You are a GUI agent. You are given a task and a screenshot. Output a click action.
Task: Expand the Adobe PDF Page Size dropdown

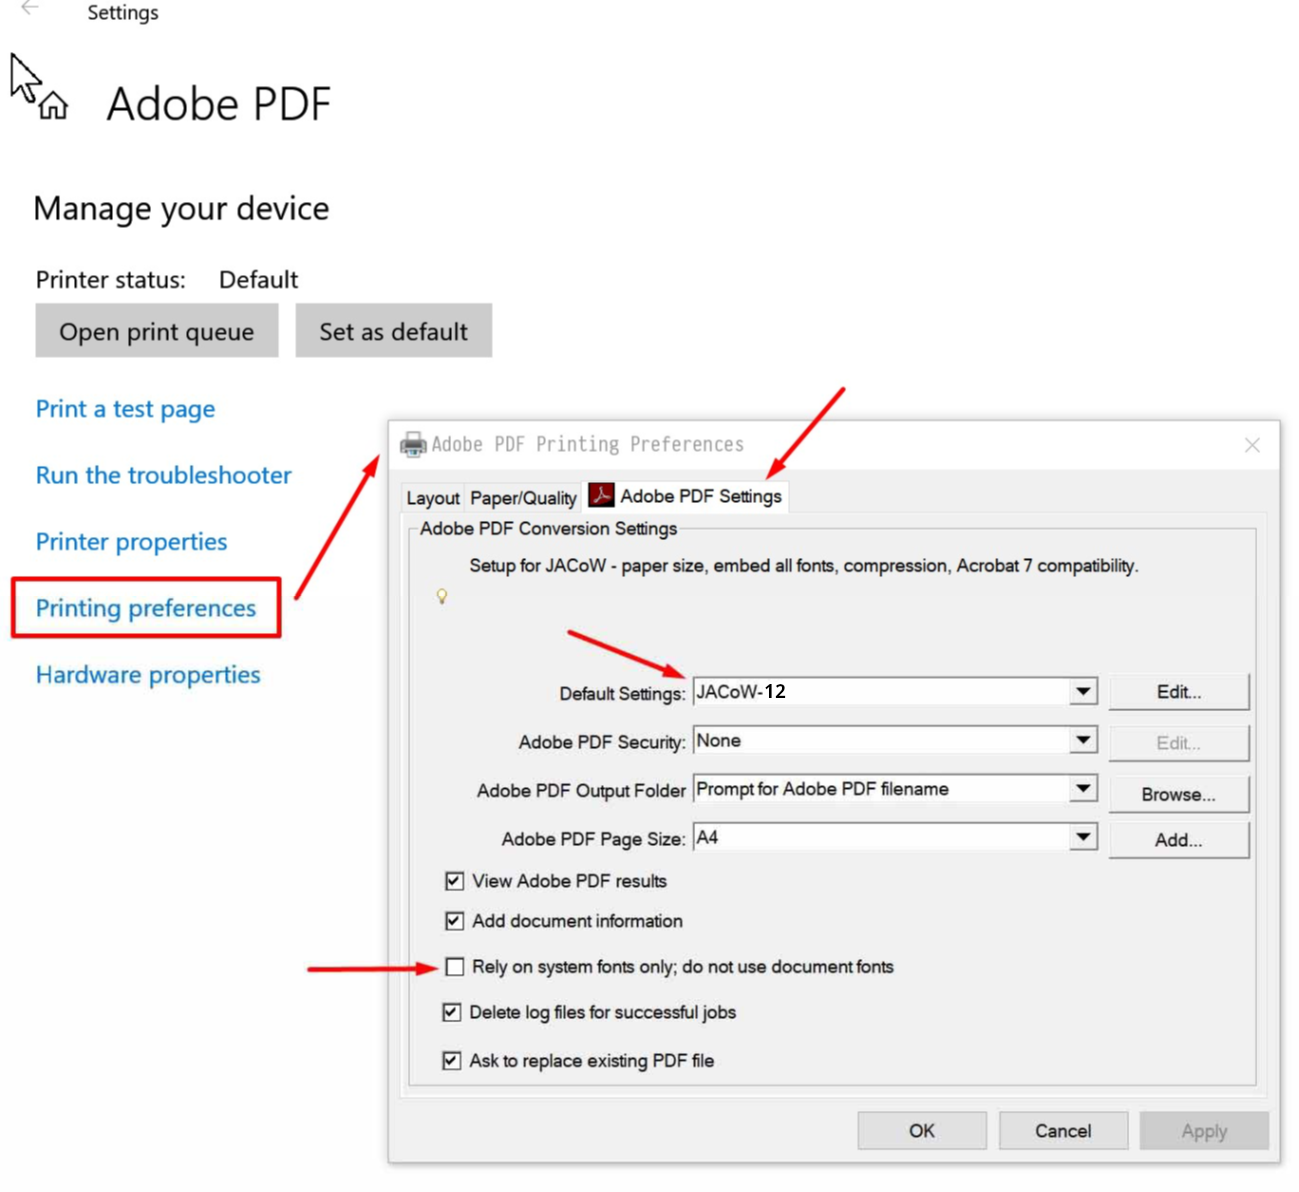(x=1082, y=838)
